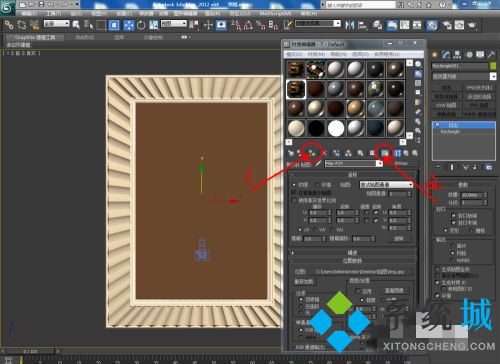Click the object color swatch

493,66
